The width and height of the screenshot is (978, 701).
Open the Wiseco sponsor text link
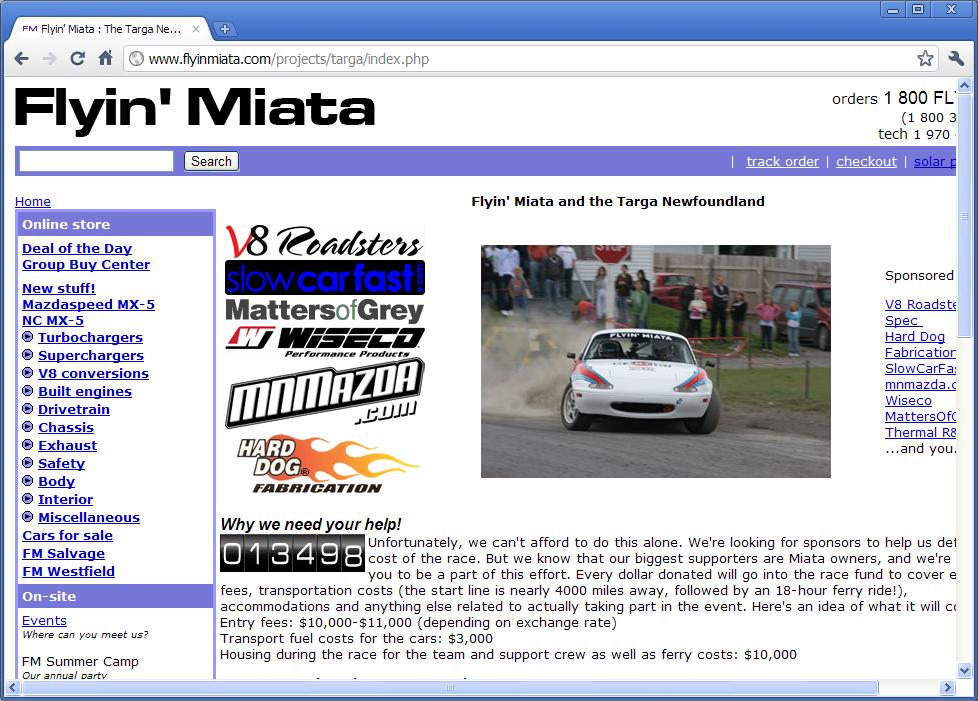click(x=908, y=401)
